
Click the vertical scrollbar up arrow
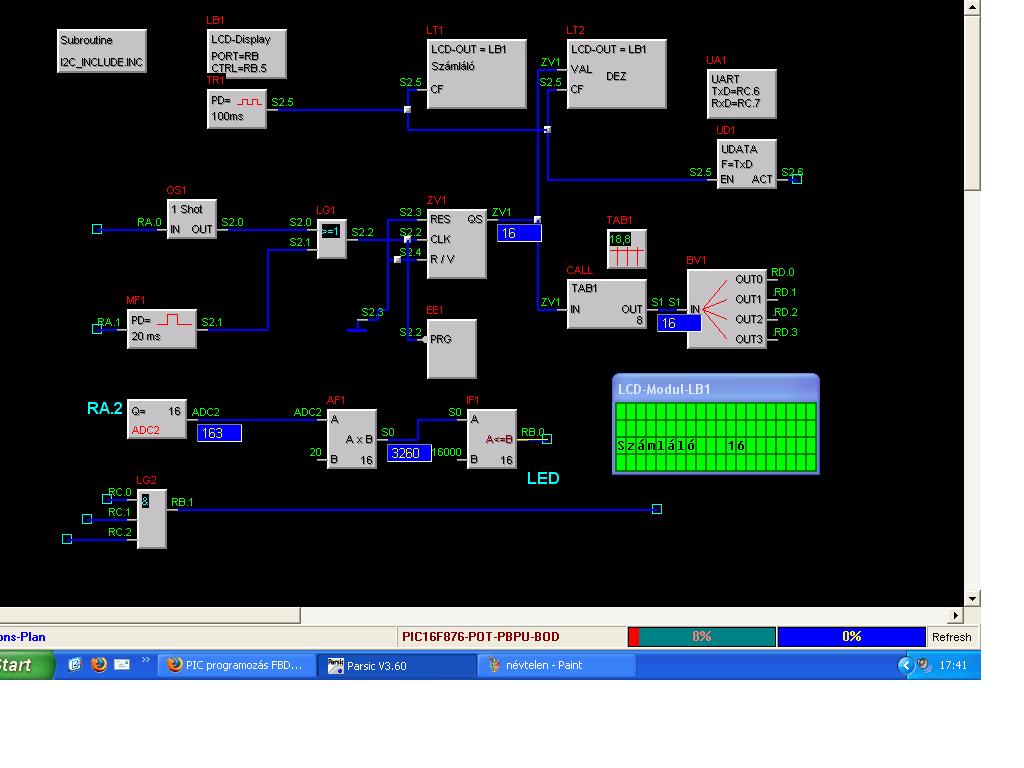(972, 8)
